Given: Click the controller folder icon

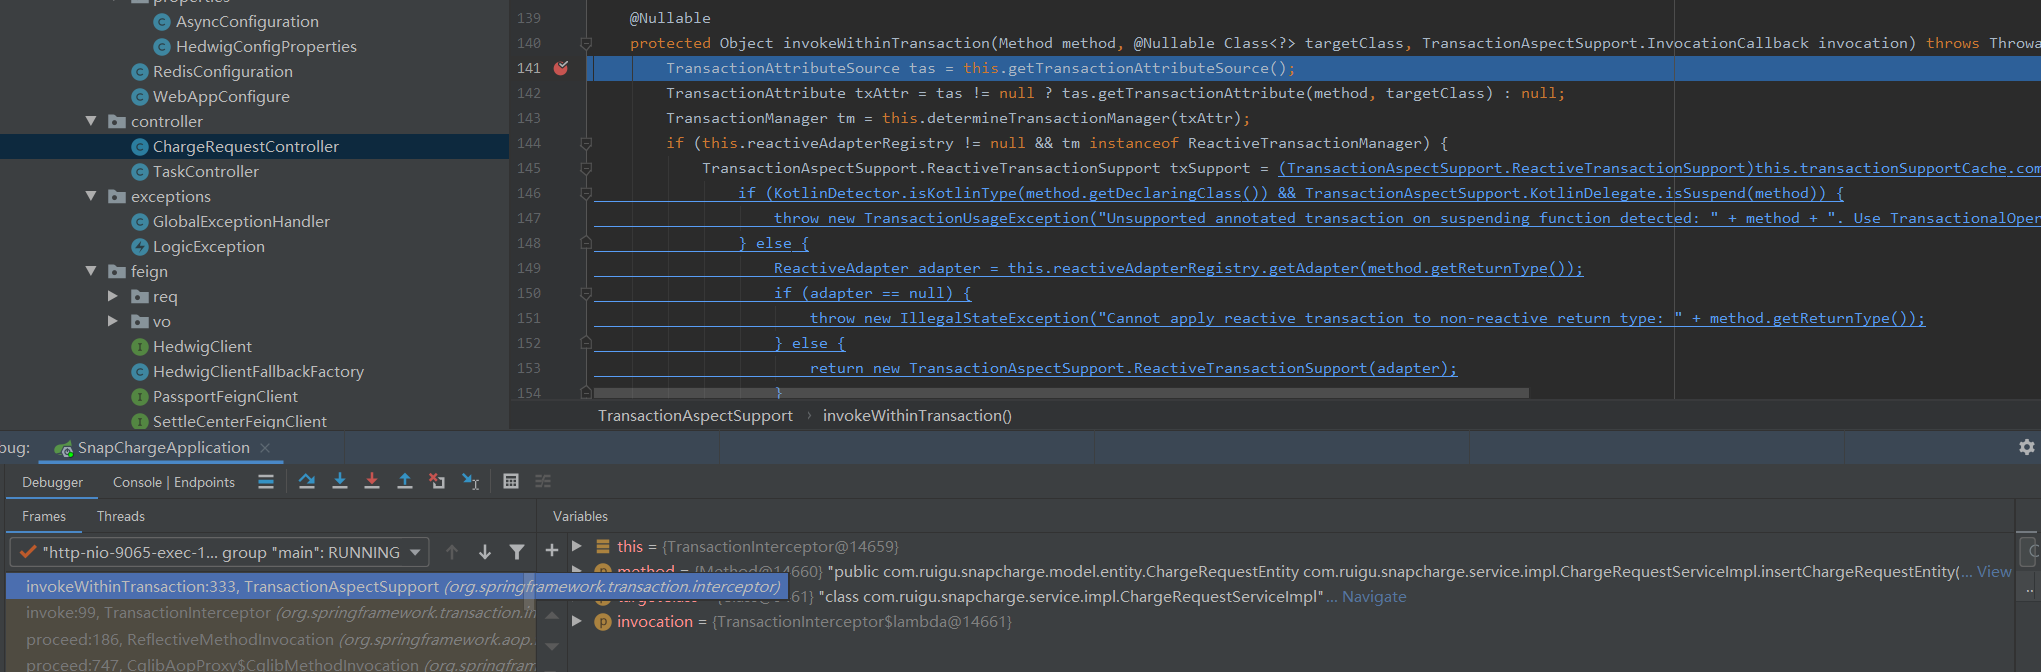Looking at the screenshot, I should pos(117,122).
